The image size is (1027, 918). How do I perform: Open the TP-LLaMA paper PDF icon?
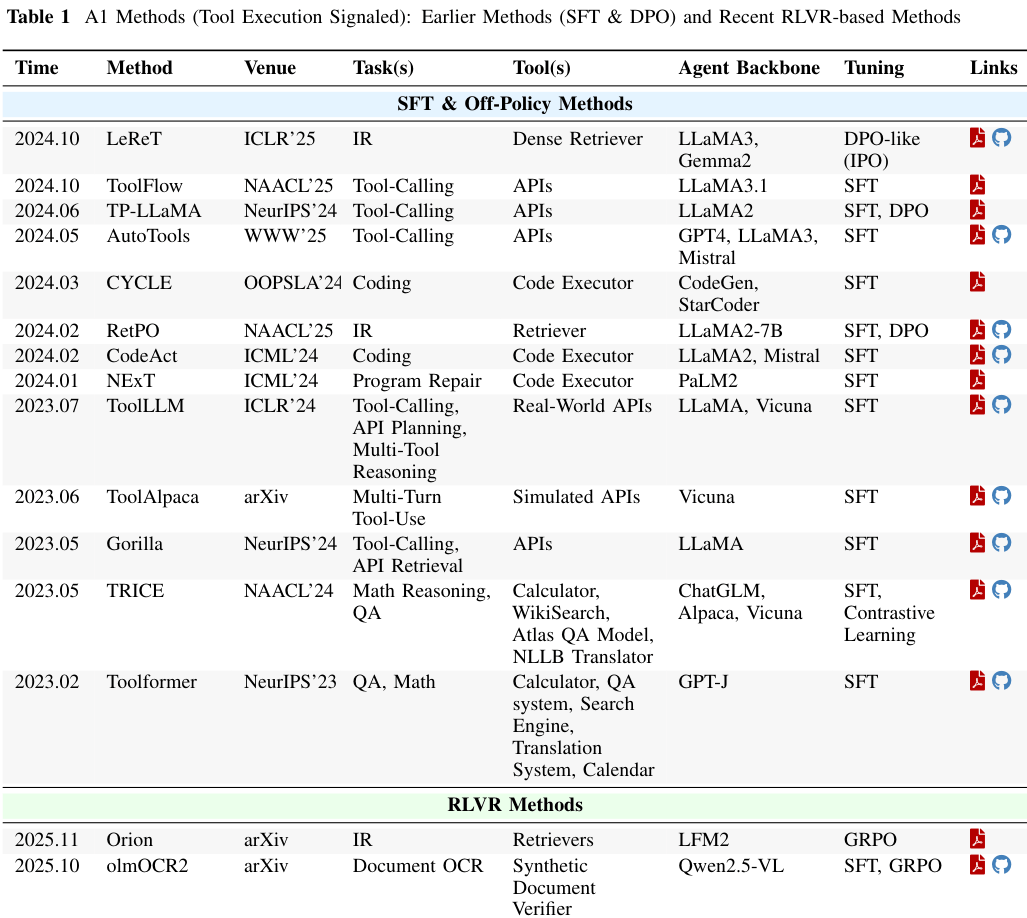point(978,210)
